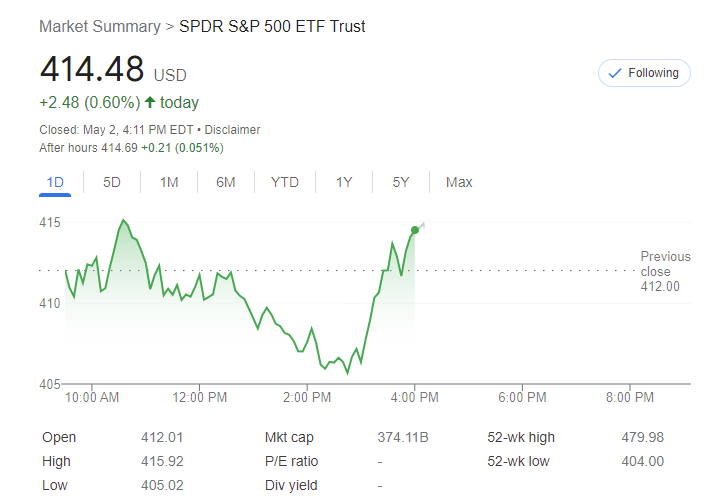This screenshot has width=709, height=503.
Task: Click the checkmark icon in Following button
Action: click(615, 73)
